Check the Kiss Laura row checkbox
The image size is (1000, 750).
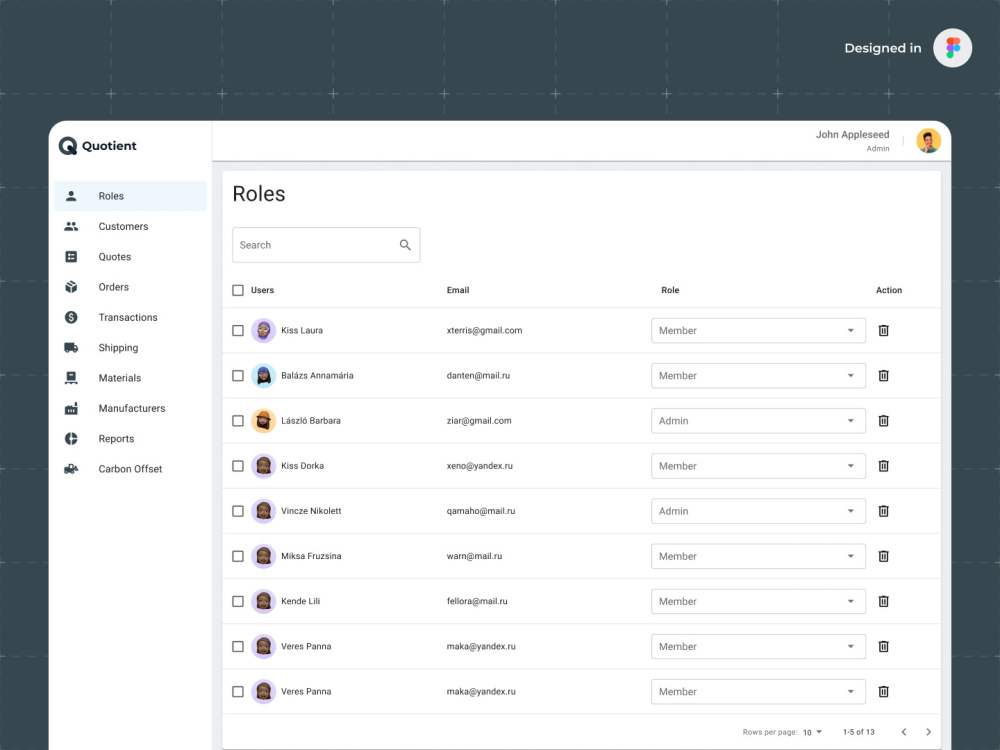[x=238, y=330]
